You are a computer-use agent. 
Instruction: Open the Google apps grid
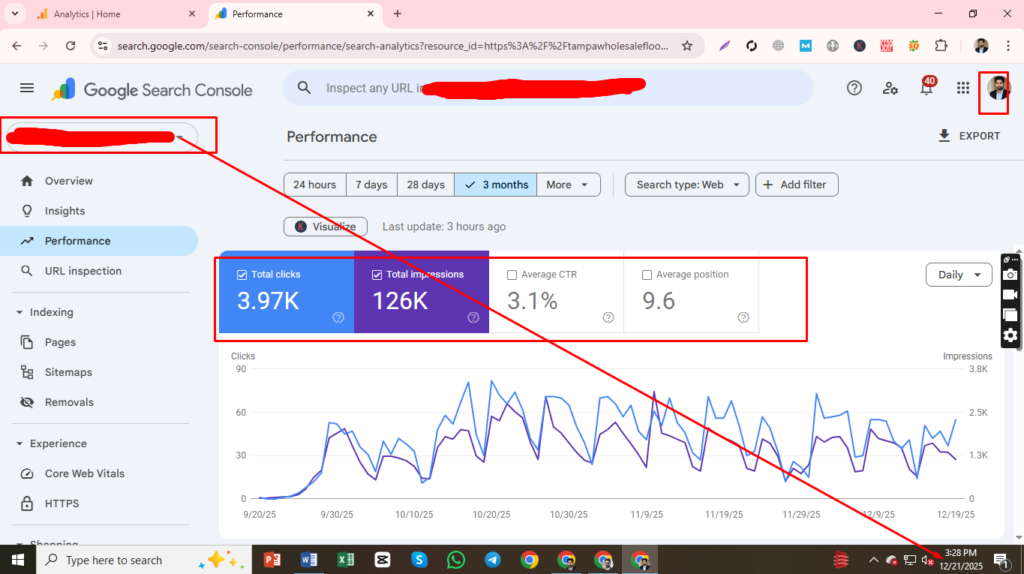pyautogui.click(x=963, y=88)
